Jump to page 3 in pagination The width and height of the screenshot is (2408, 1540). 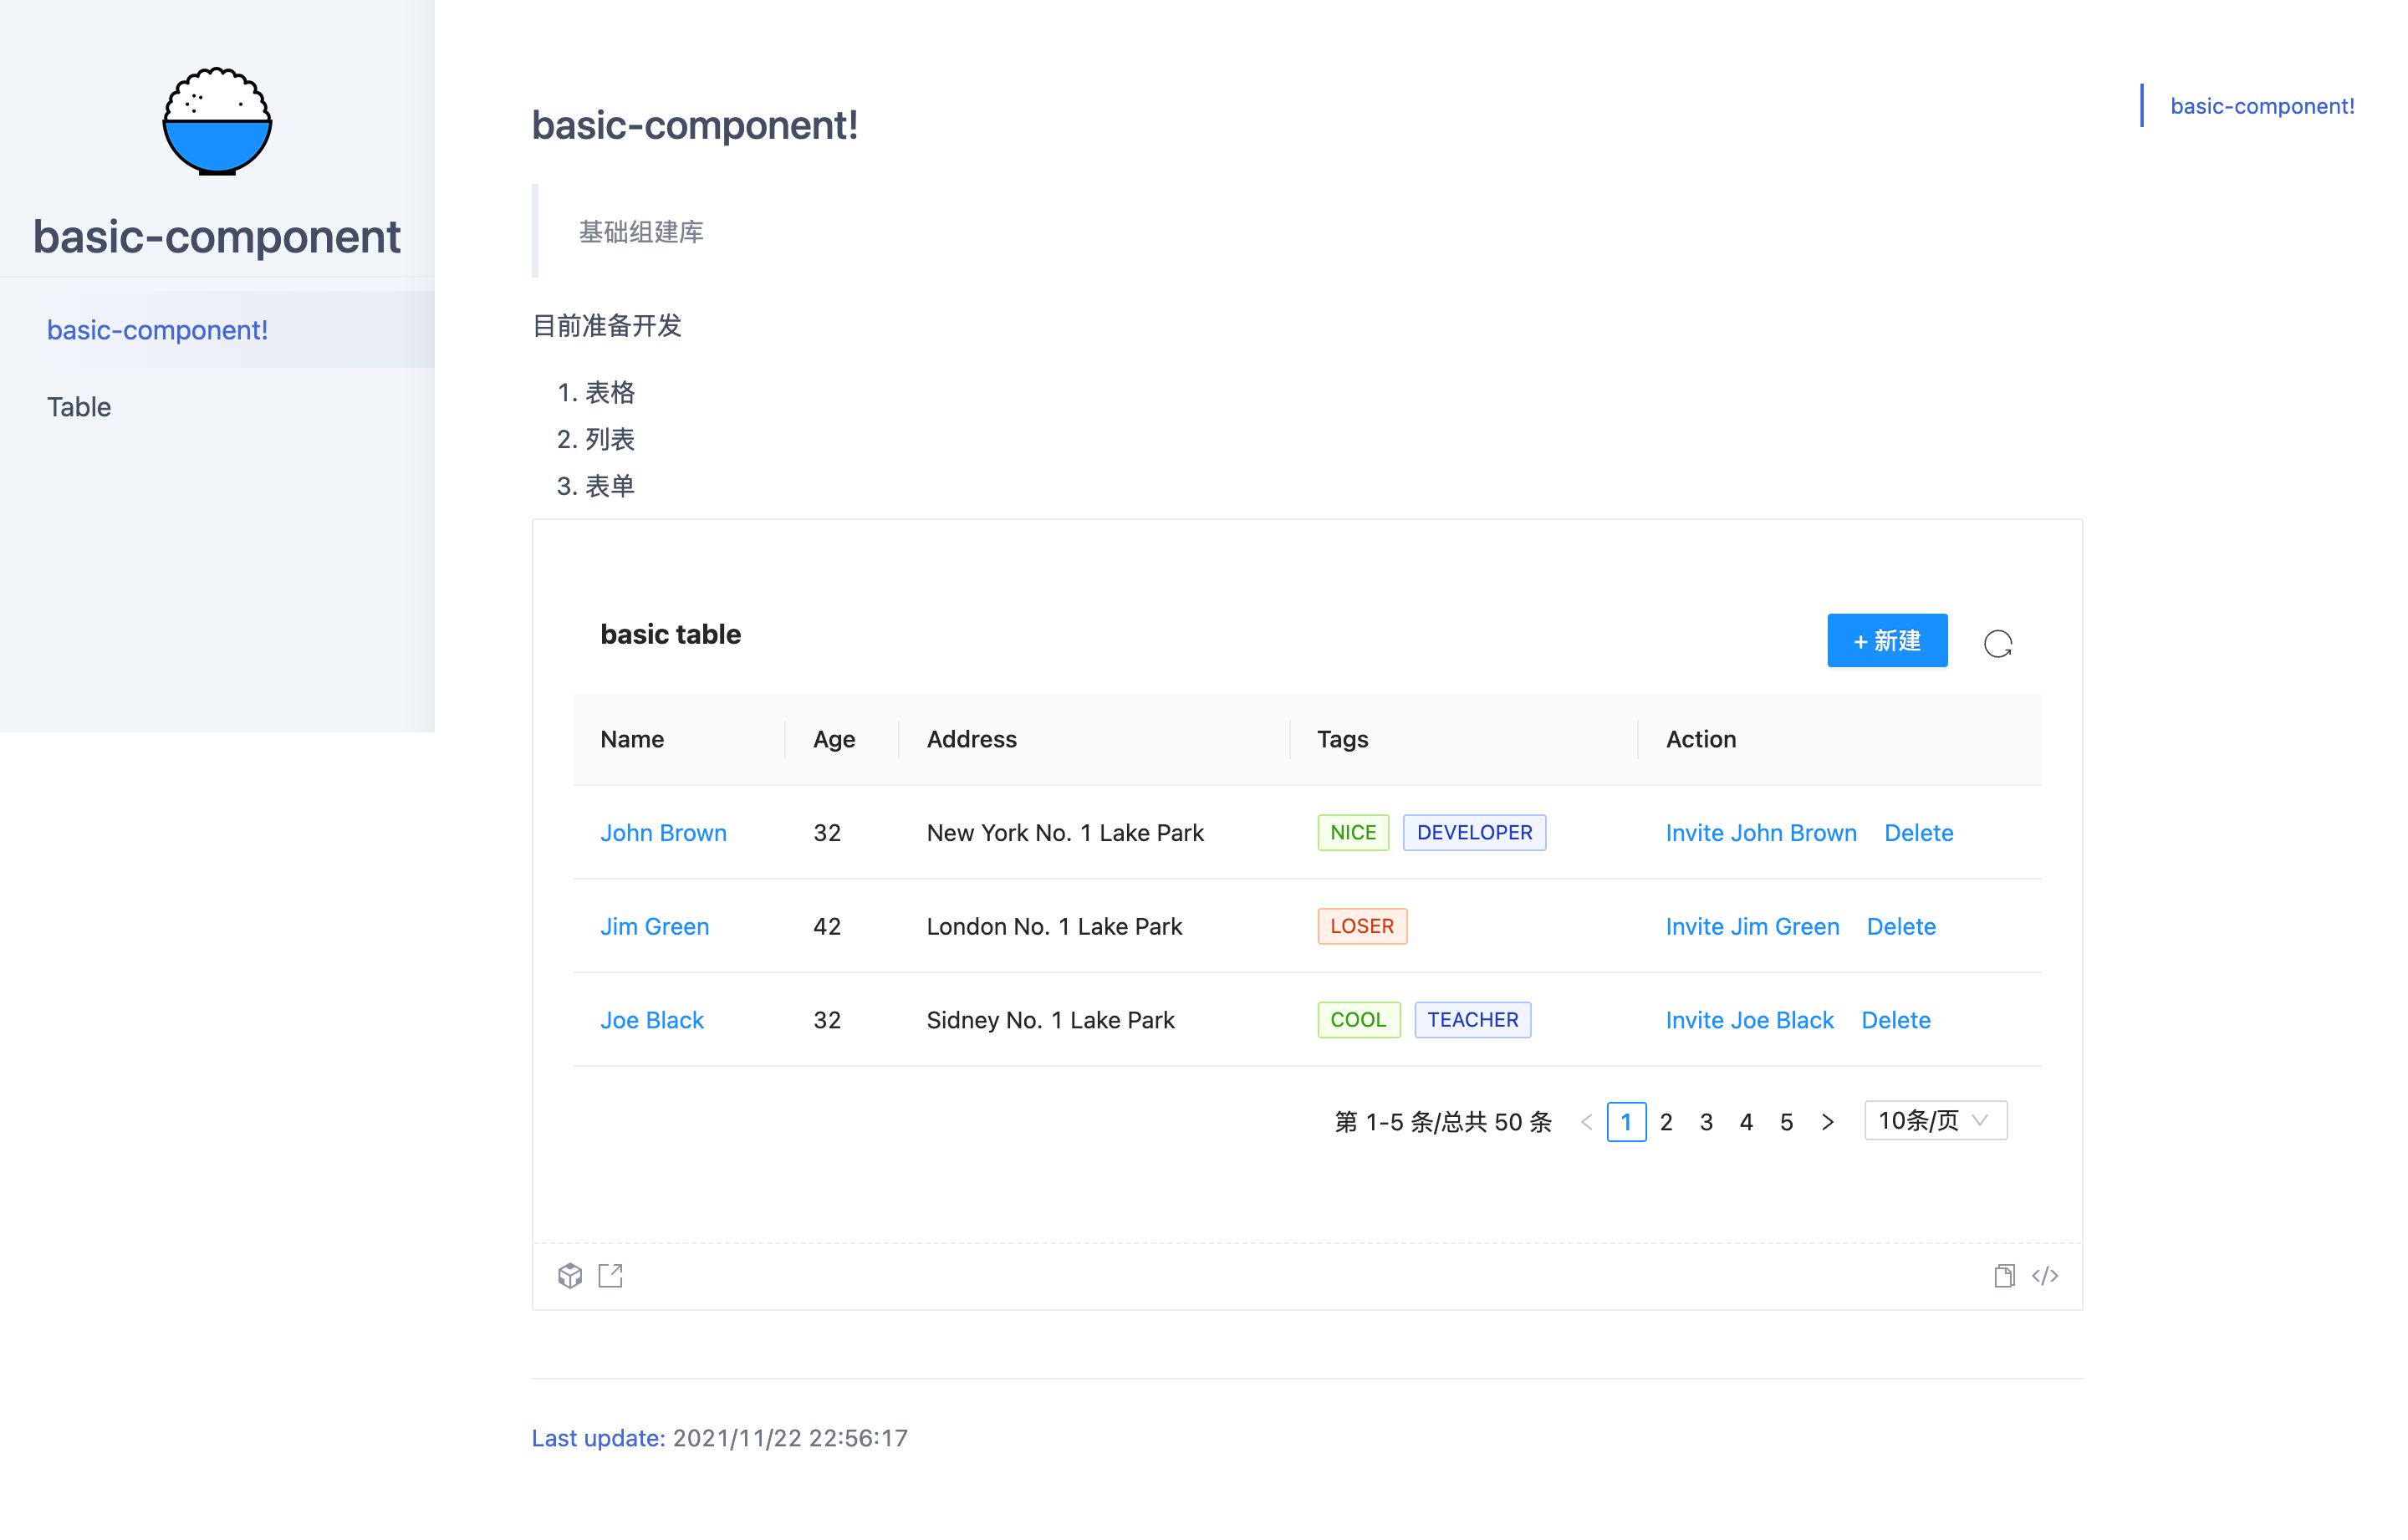tap(1706, 1122)
